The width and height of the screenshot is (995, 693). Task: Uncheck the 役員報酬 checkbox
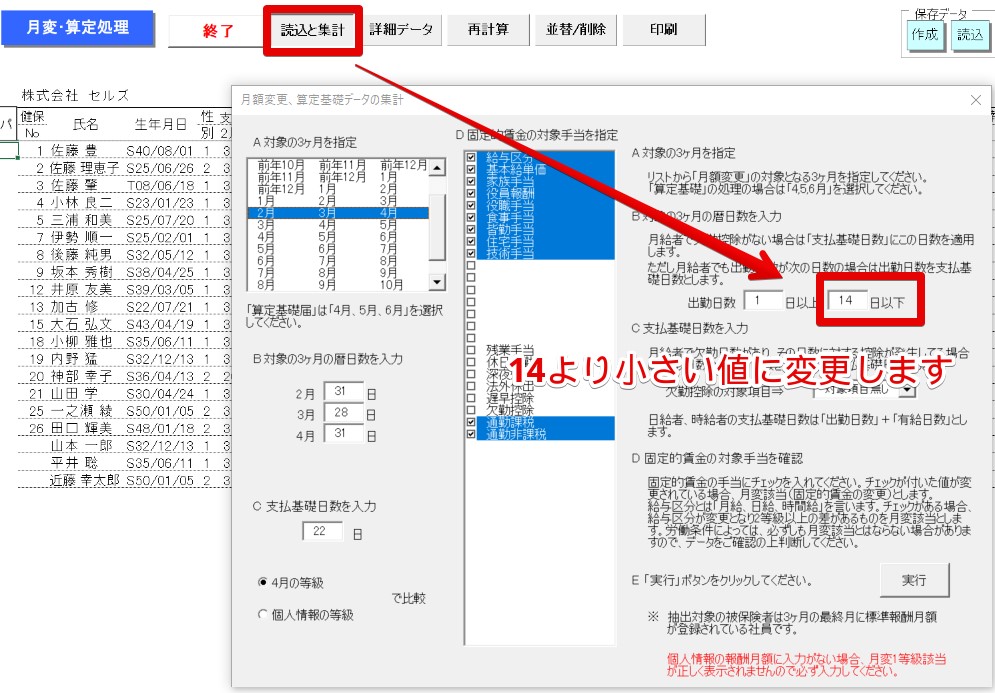[471, 194]
